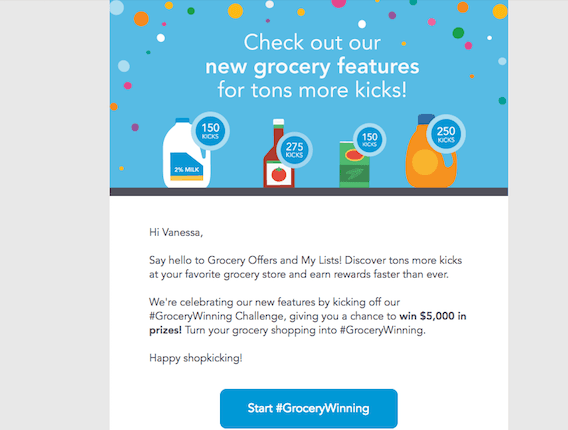
Task: Click the tomato label on the ketchup bottle
Action: pos(279,175)
